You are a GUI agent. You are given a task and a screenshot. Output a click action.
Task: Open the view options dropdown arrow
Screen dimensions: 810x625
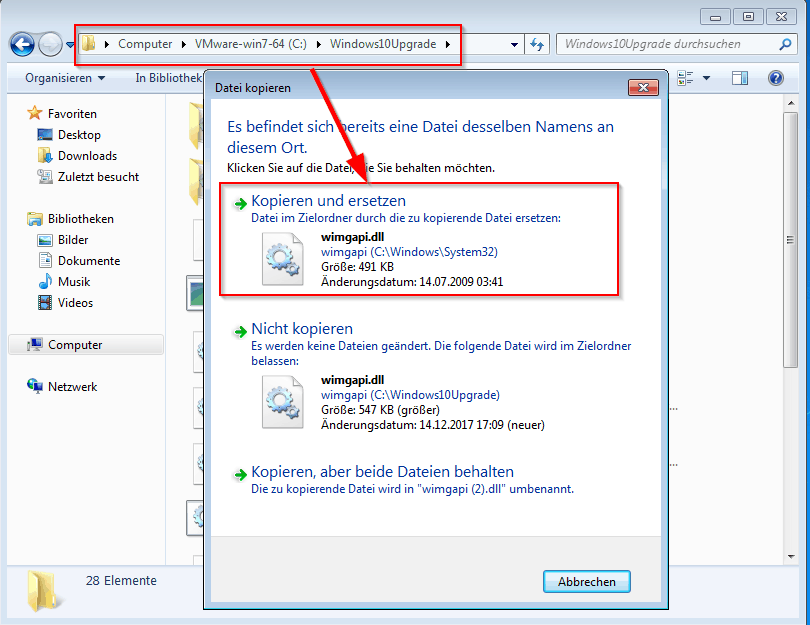[x=706, y=78]
